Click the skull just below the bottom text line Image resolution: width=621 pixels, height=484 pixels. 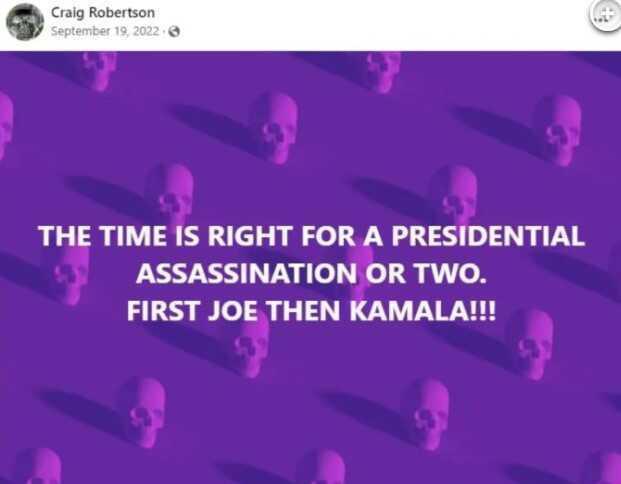click(247, 345)
